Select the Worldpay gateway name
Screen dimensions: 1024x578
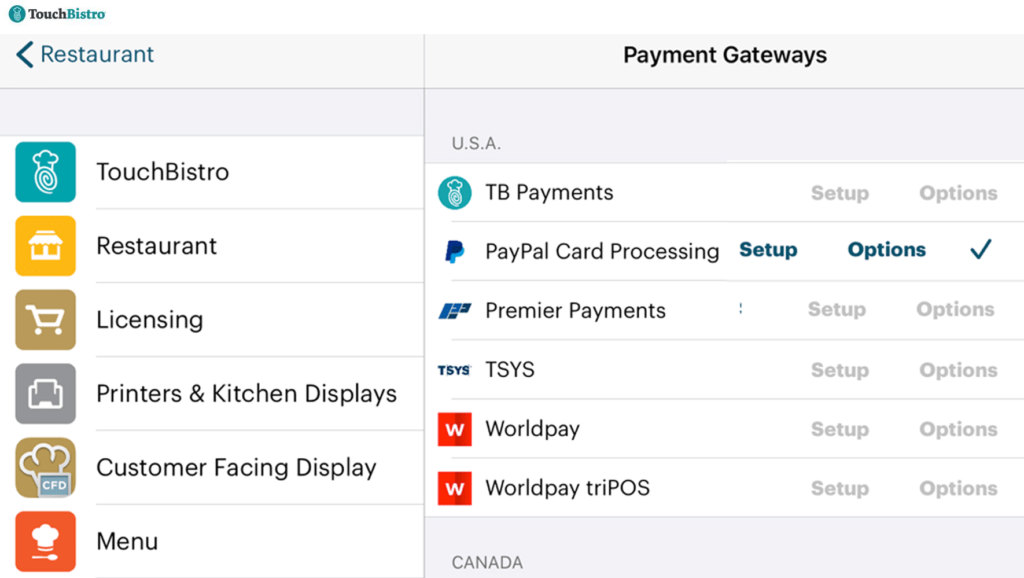(532, 429)
